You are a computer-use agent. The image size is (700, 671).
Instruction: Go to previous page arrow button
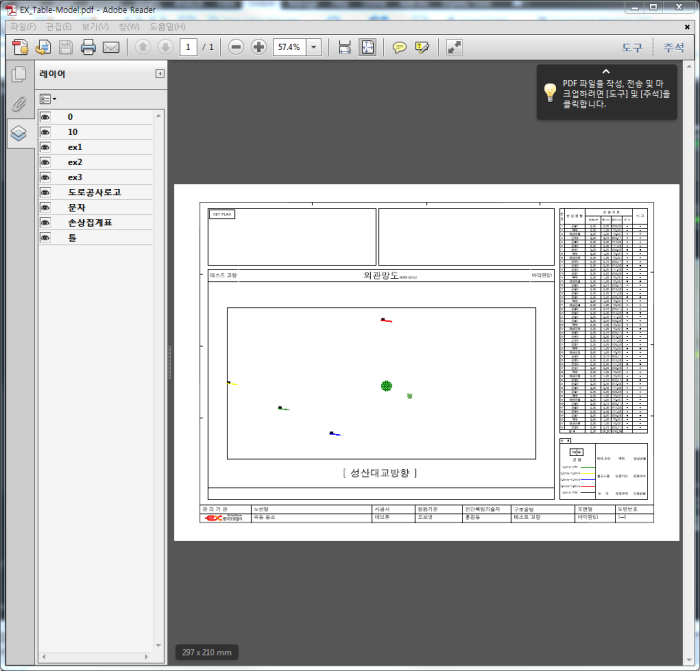pyautogui.click(x=143, y=47)
